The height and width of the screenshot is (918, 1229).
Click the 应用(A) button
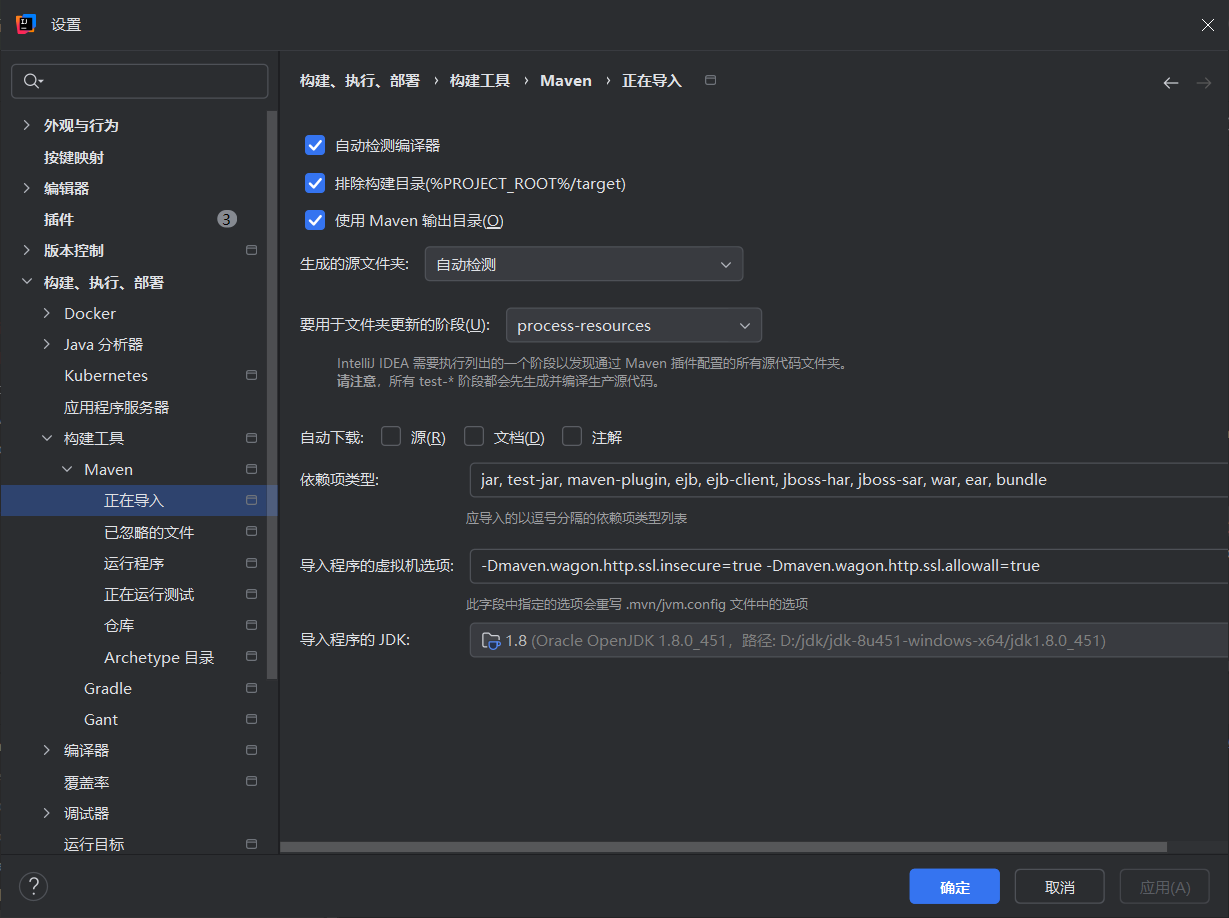pos(1165,887)
